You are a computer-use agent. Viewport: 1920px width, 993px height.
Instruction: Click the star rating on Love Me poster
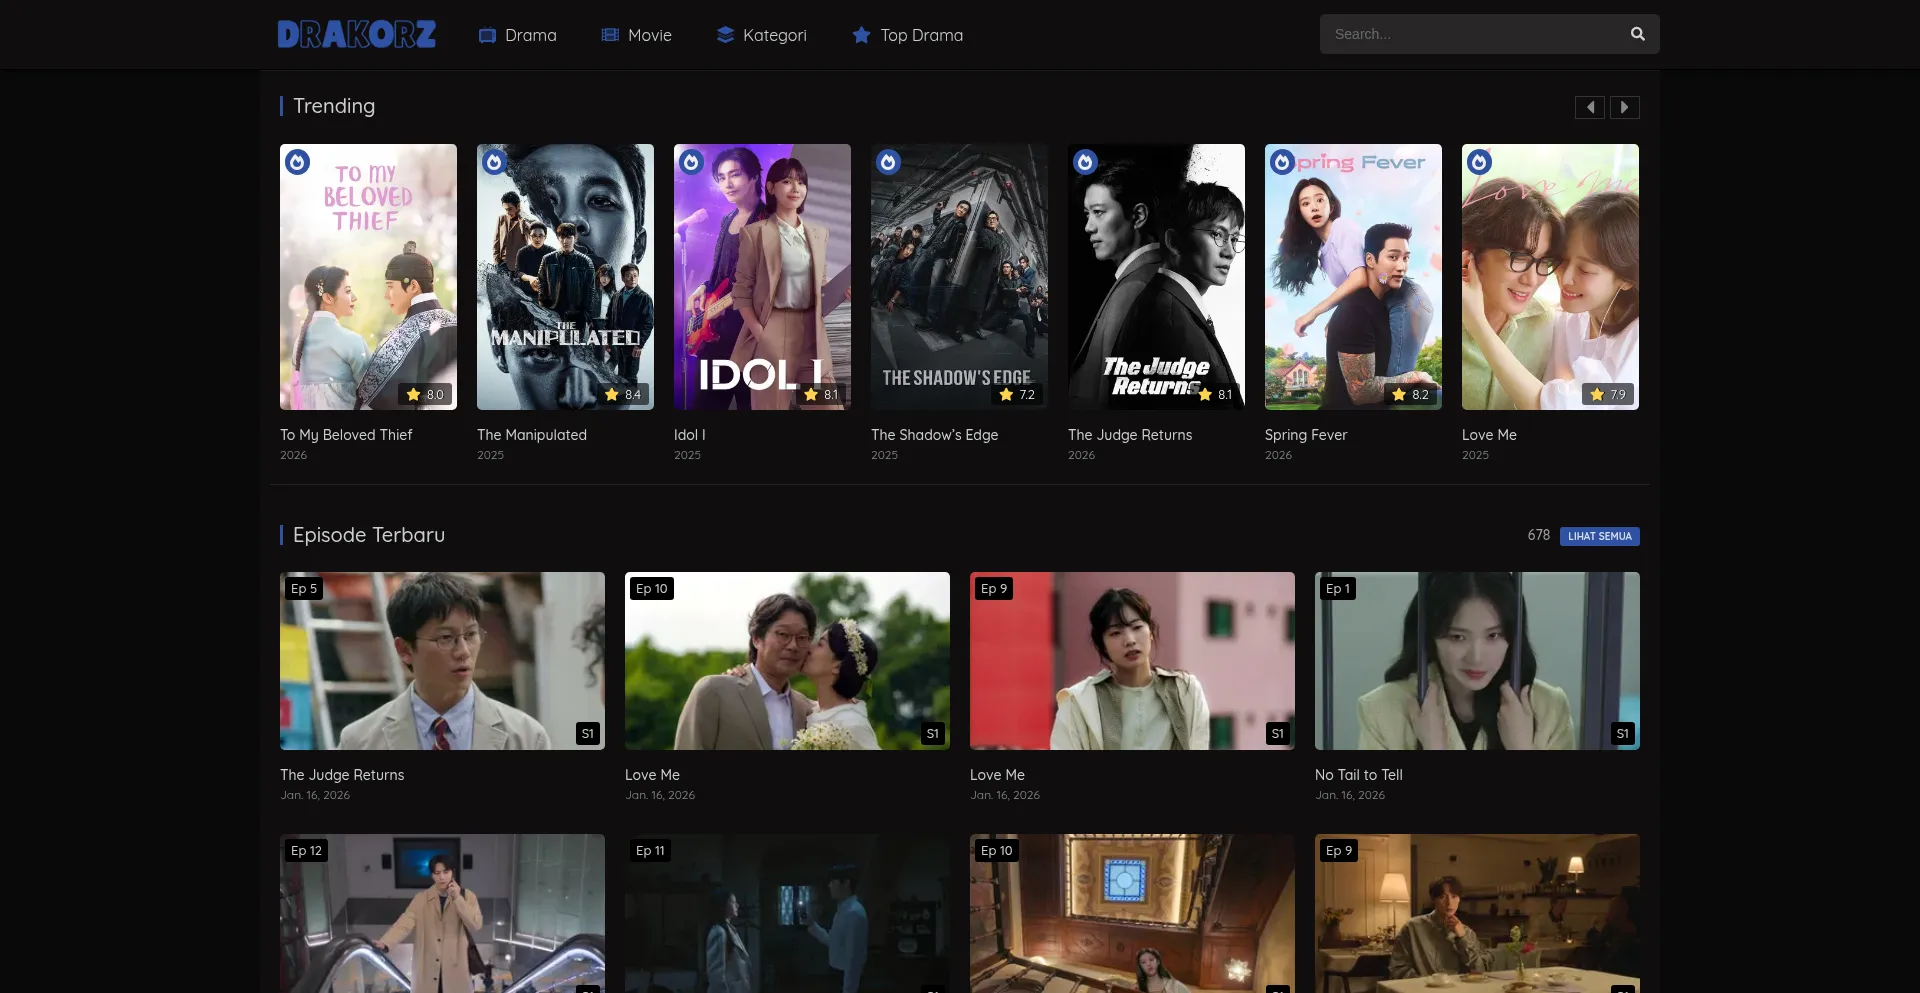click(1607, 395)
